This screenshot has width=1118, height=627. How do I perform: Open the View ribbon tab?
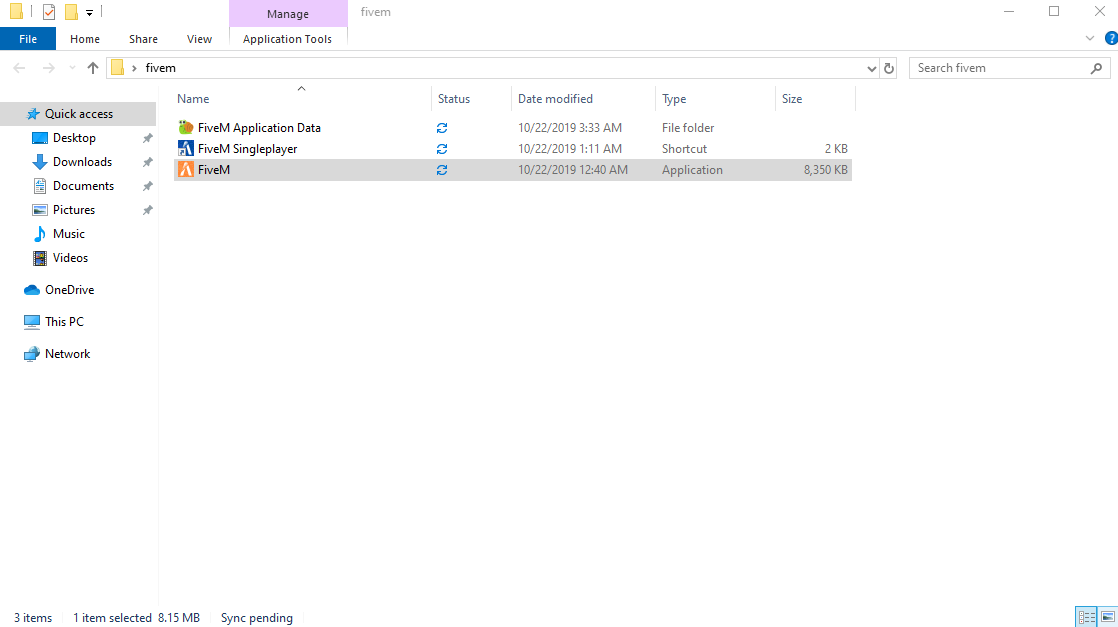coord(199,39)
